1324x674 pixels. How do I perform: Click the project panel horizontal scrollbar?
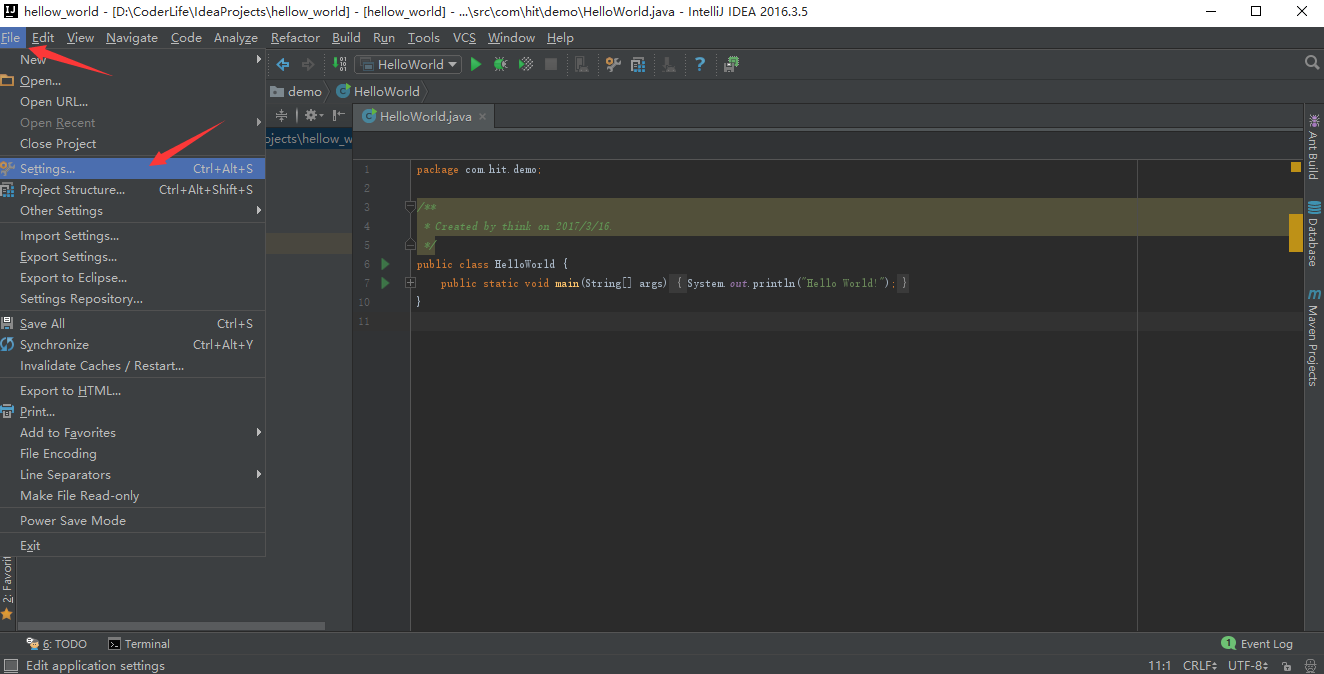[x=172, y=626]
